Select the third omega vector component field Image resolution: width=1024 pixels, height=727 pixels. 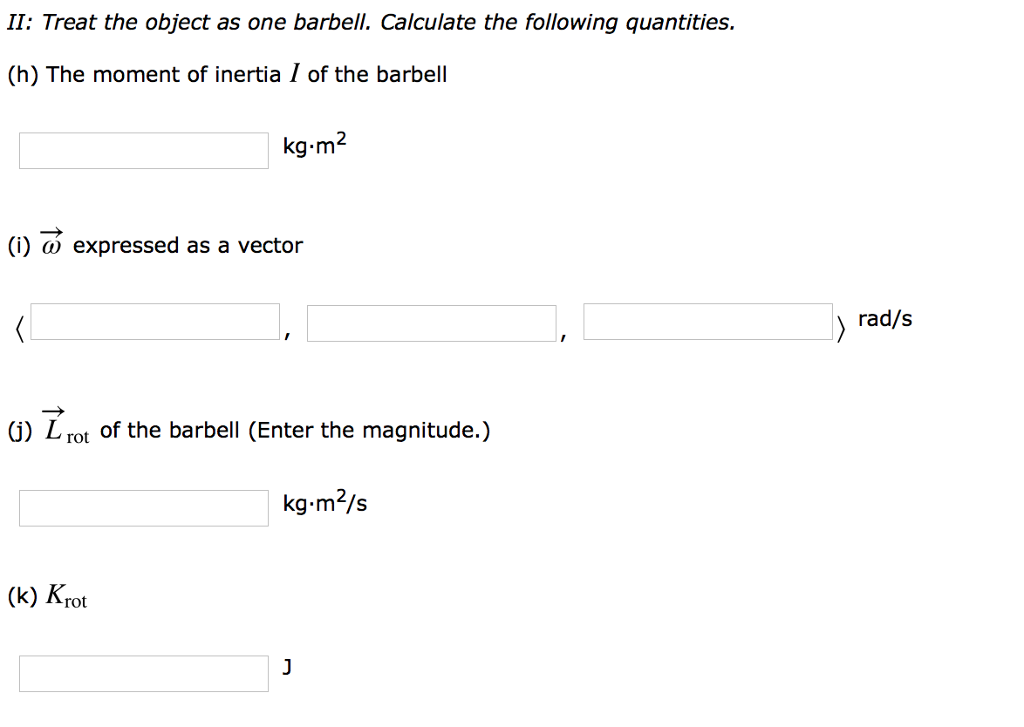click(708, 322)
